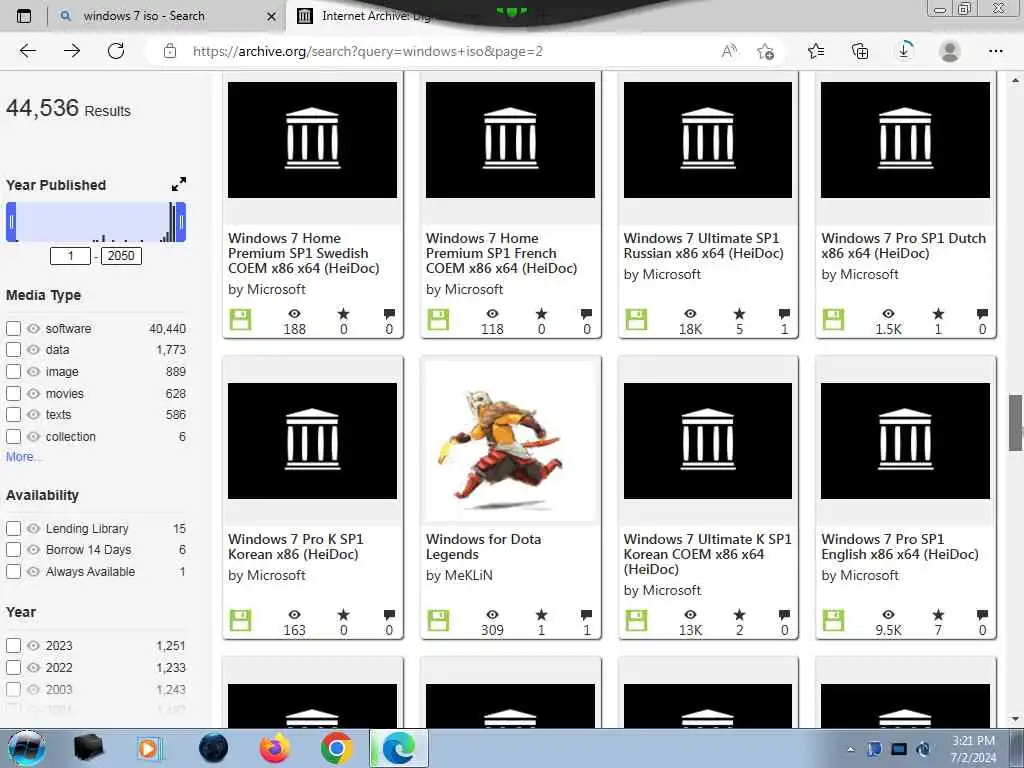
Task: Show hidden system tray icons
Action: point(850,749)
